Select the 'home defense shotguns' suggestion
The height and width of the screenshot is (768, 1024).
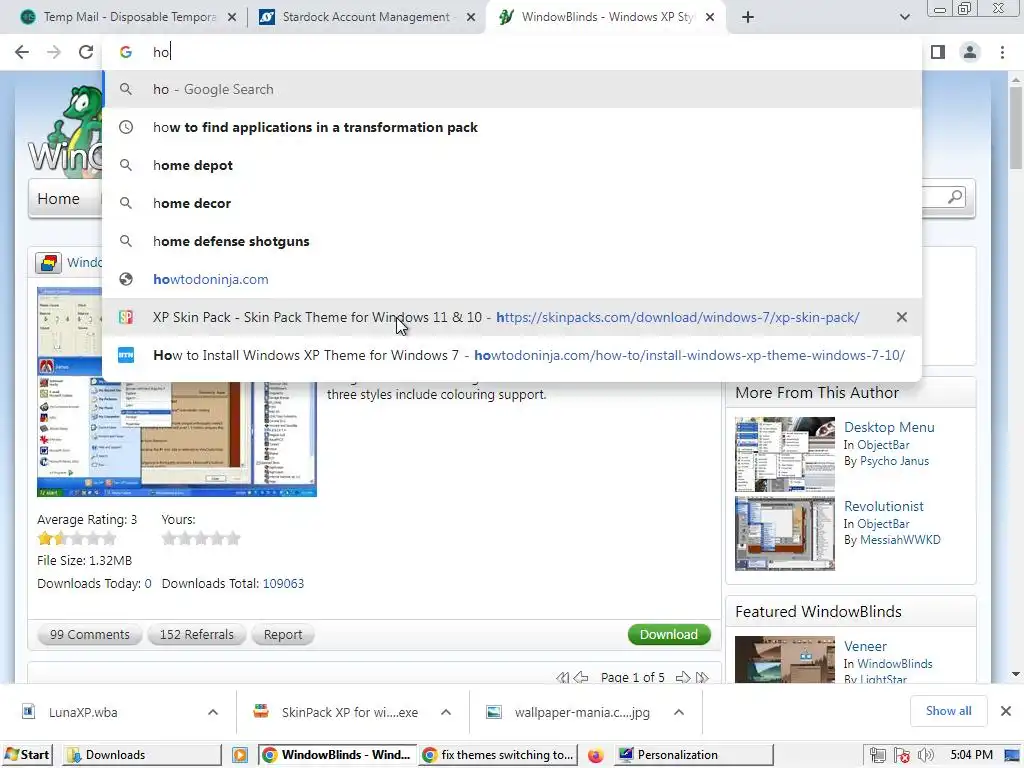(x=512, y=241)
